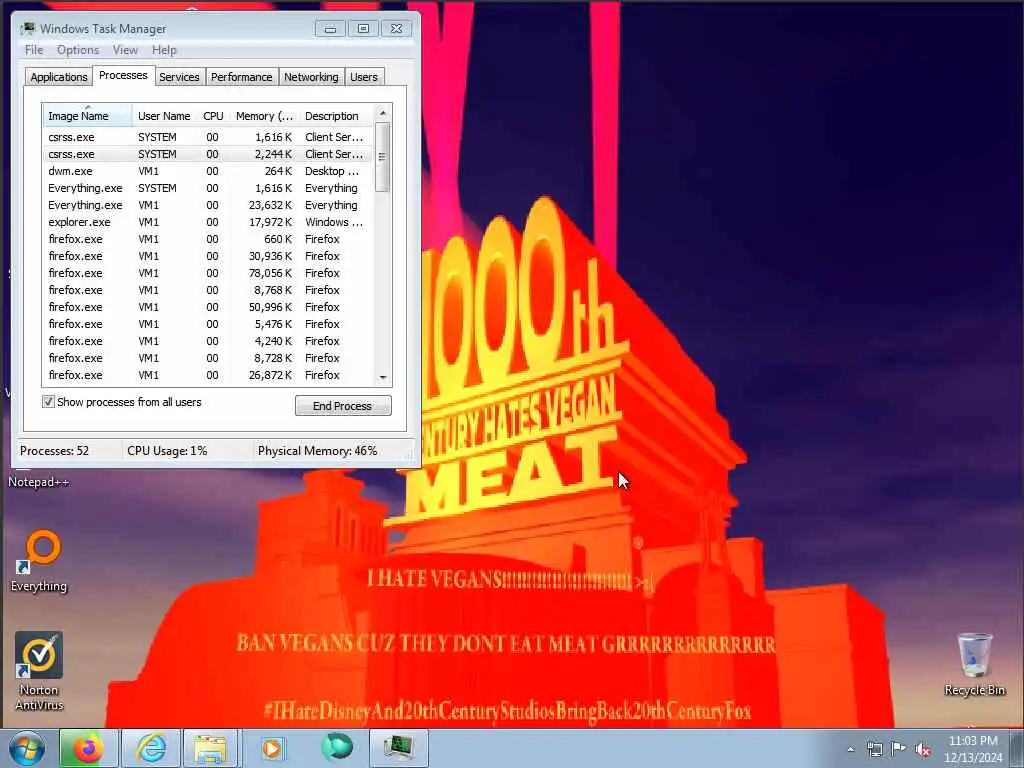Click the CPU Usage: 1% status text

(x=167, y=451)
